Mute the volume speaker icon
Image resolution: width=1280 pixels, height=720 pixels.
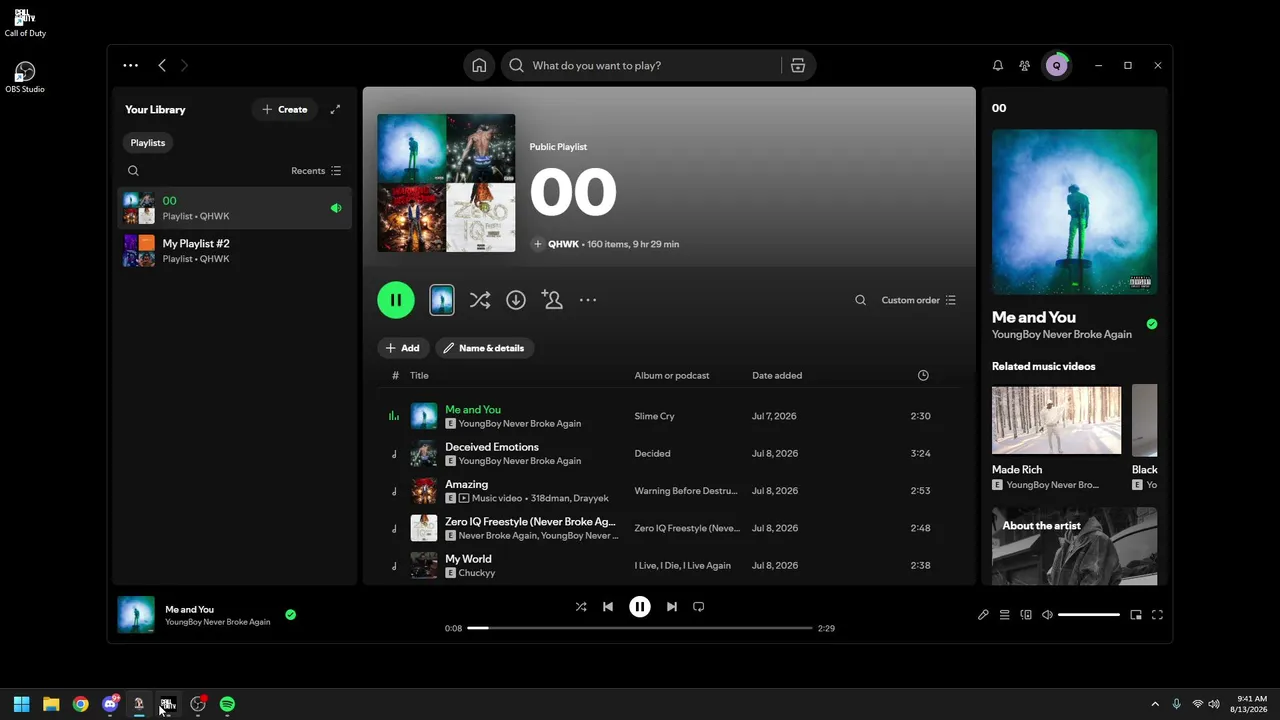click(x=1047, y=615)
